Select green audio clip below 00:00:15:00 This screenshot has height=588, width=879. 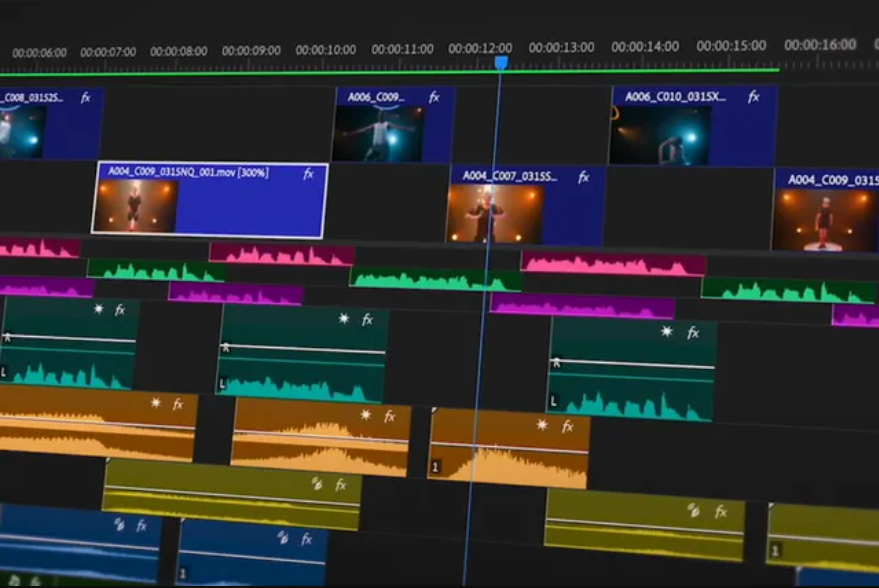click(788, 290)
